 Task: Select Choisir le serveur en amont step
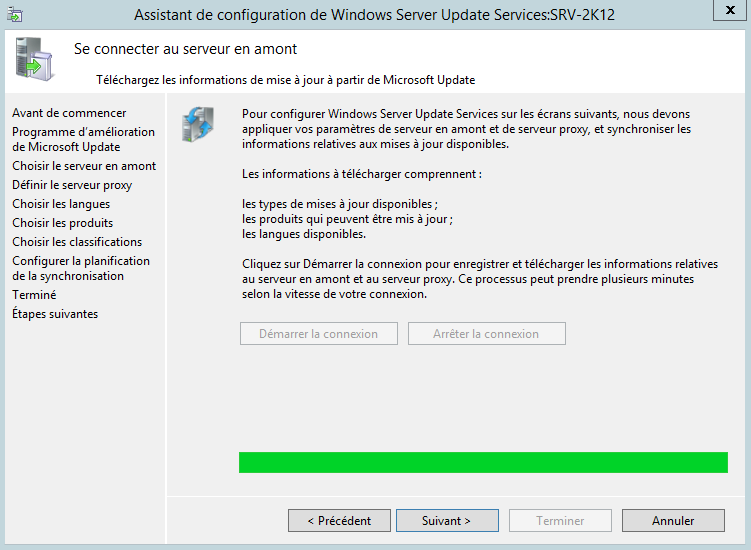(x=84, y=166)
